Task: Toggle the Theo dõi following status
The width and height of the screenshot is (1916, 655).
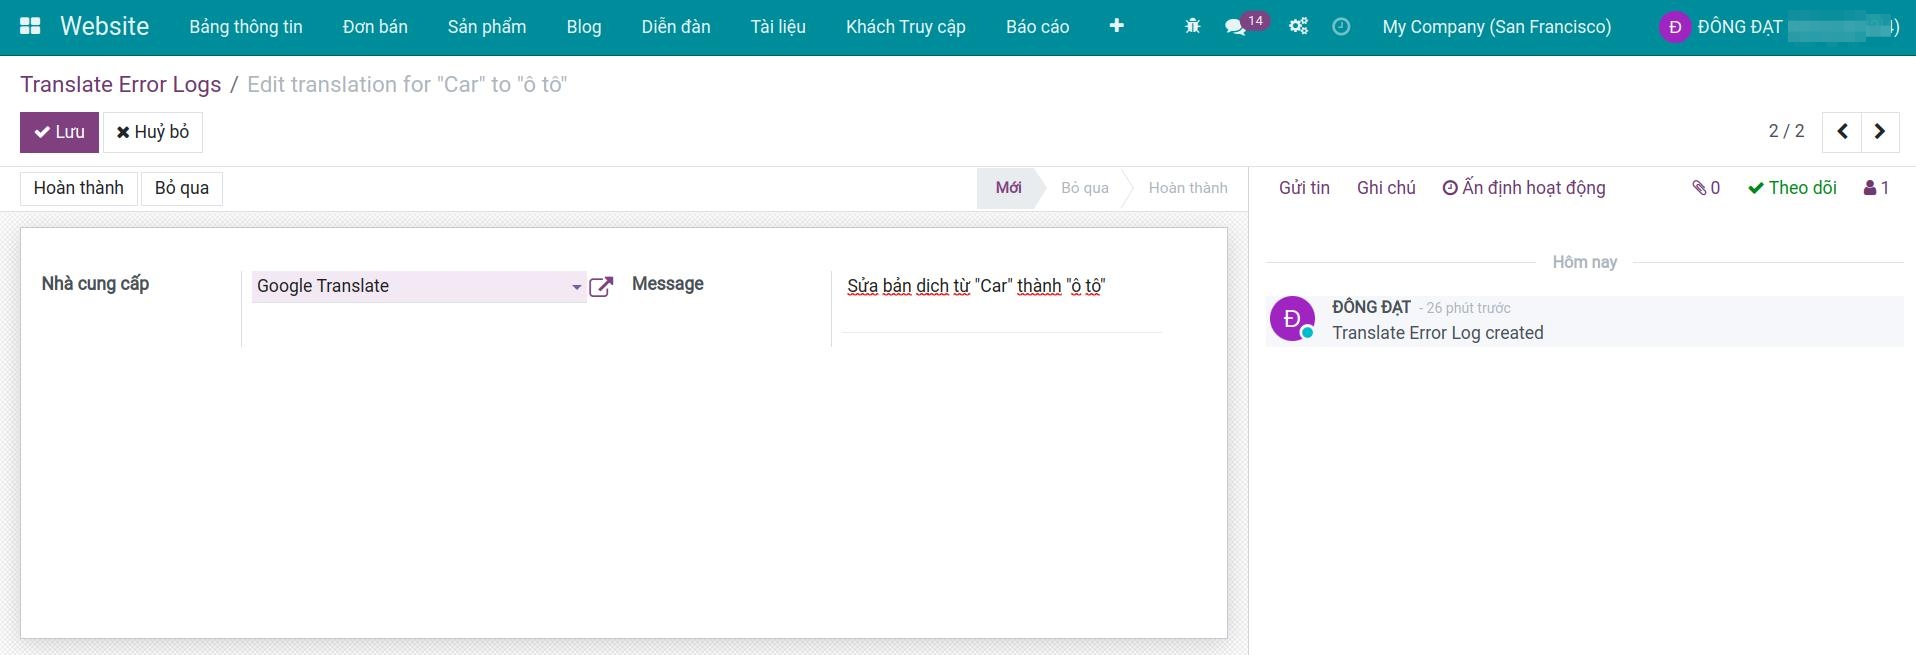Action: point(1792,188)
